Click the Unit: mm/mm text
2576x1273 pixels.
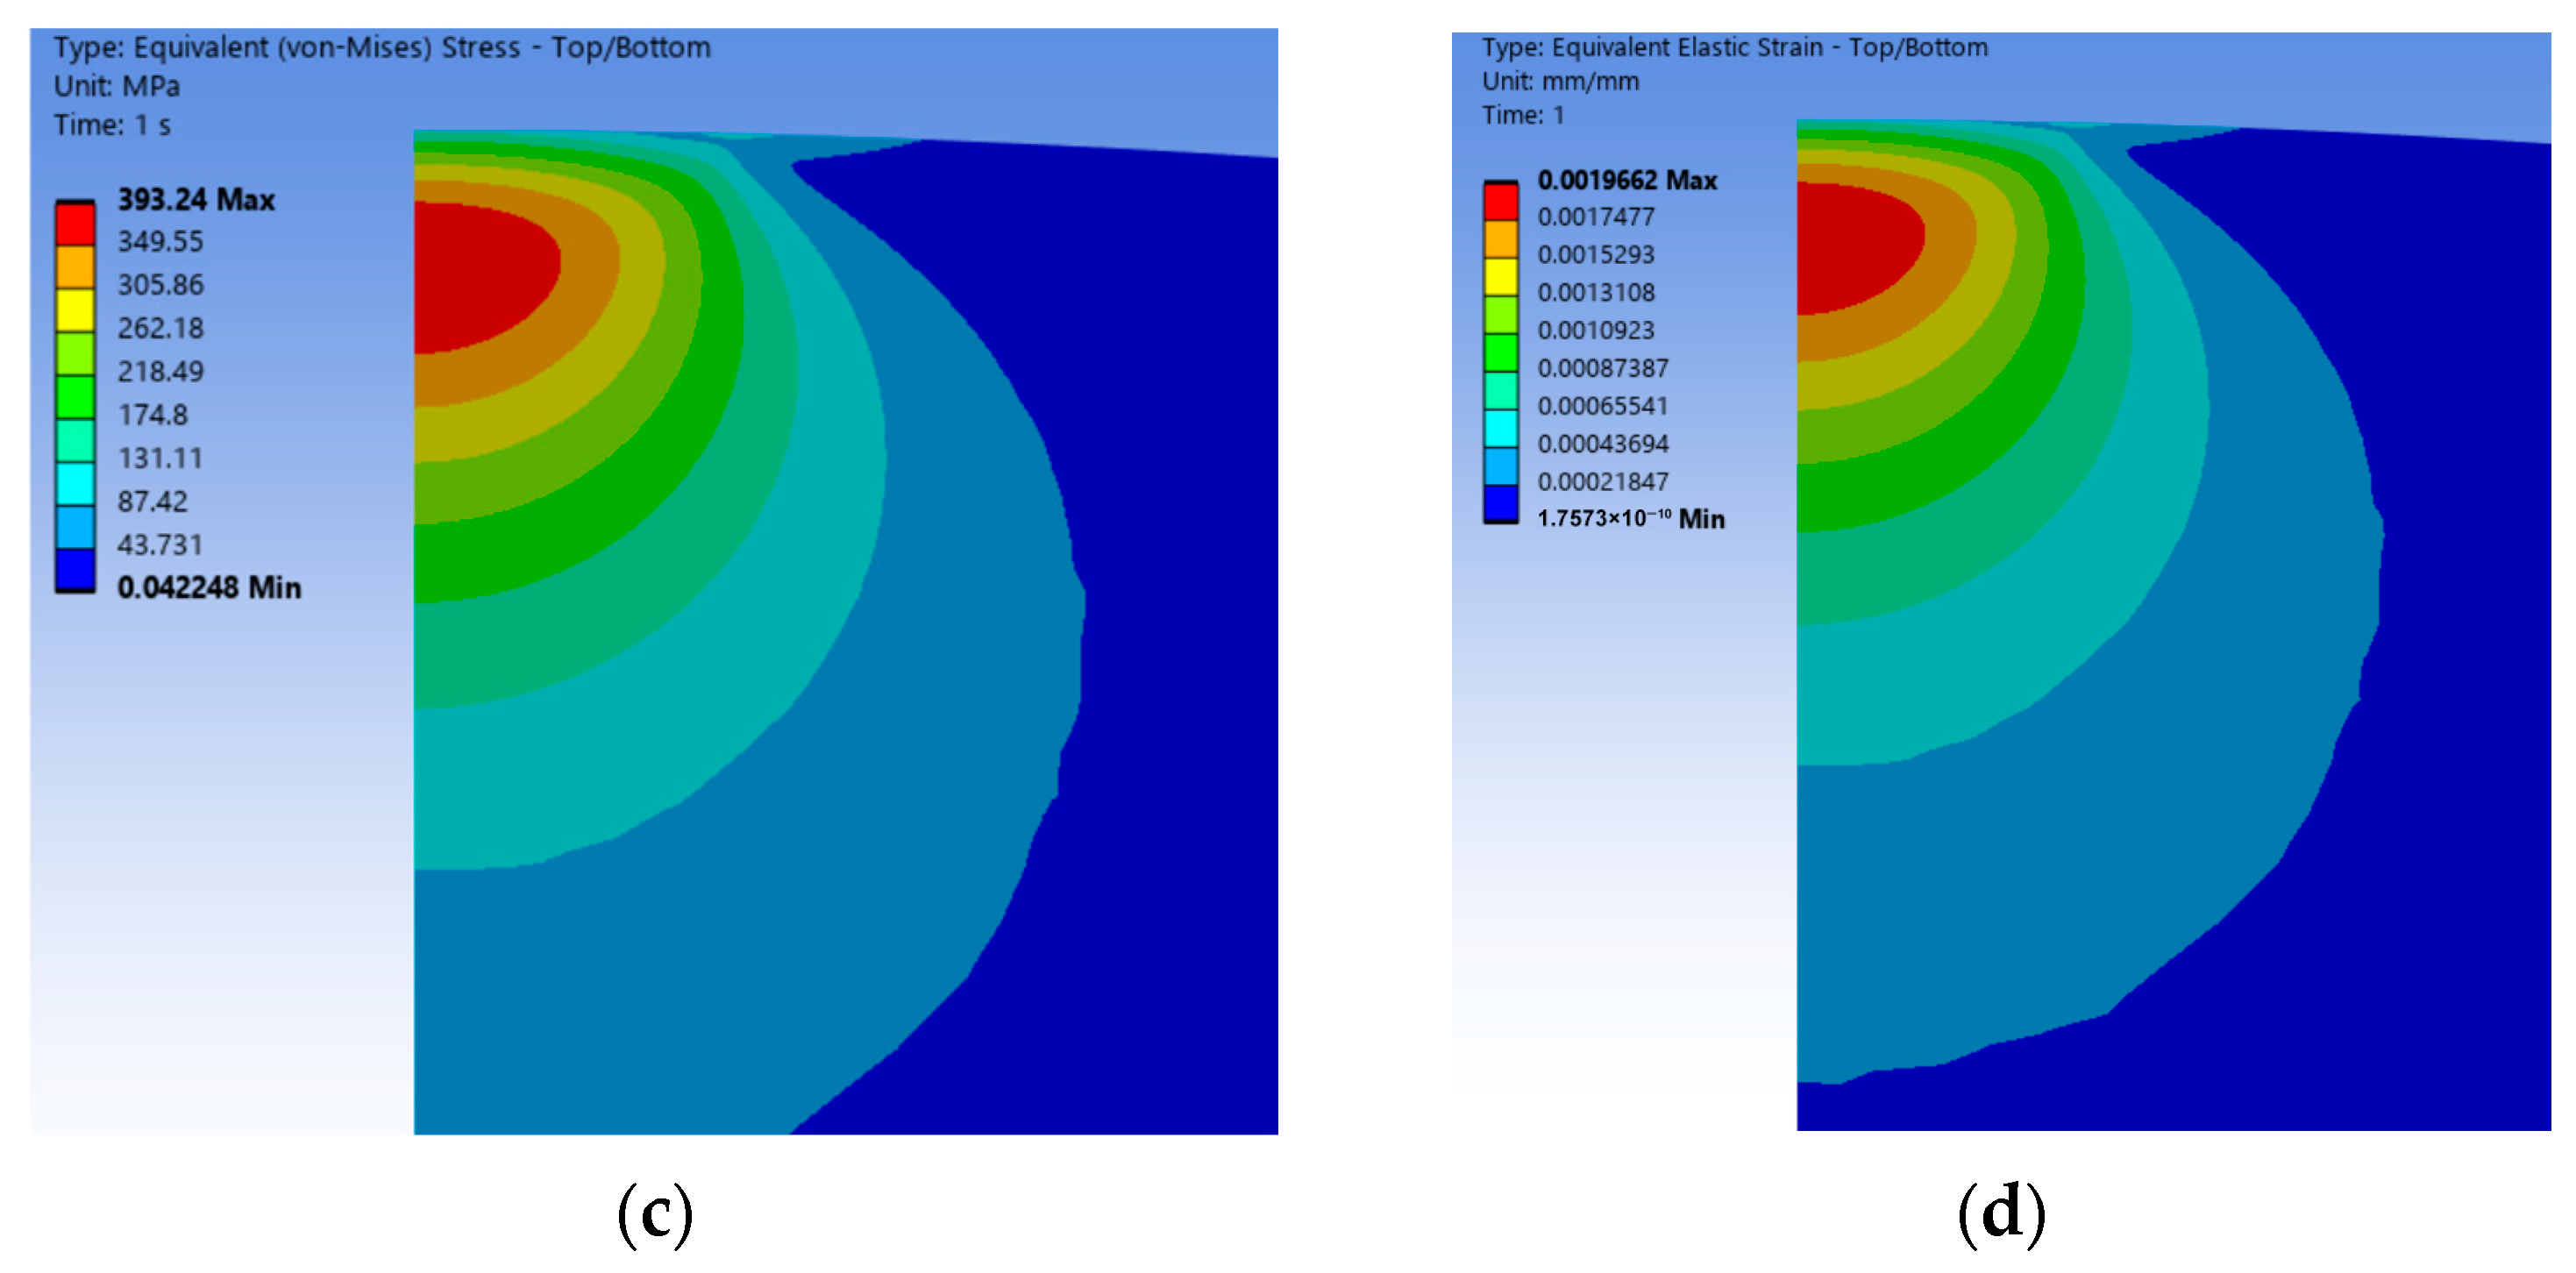click(1560, 81)
